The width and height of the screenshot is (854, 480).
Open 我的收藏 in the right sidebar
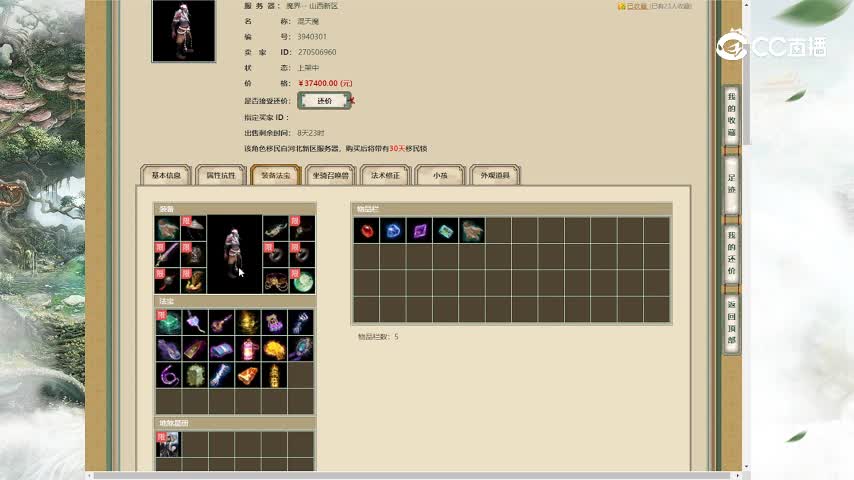(731, 115)
